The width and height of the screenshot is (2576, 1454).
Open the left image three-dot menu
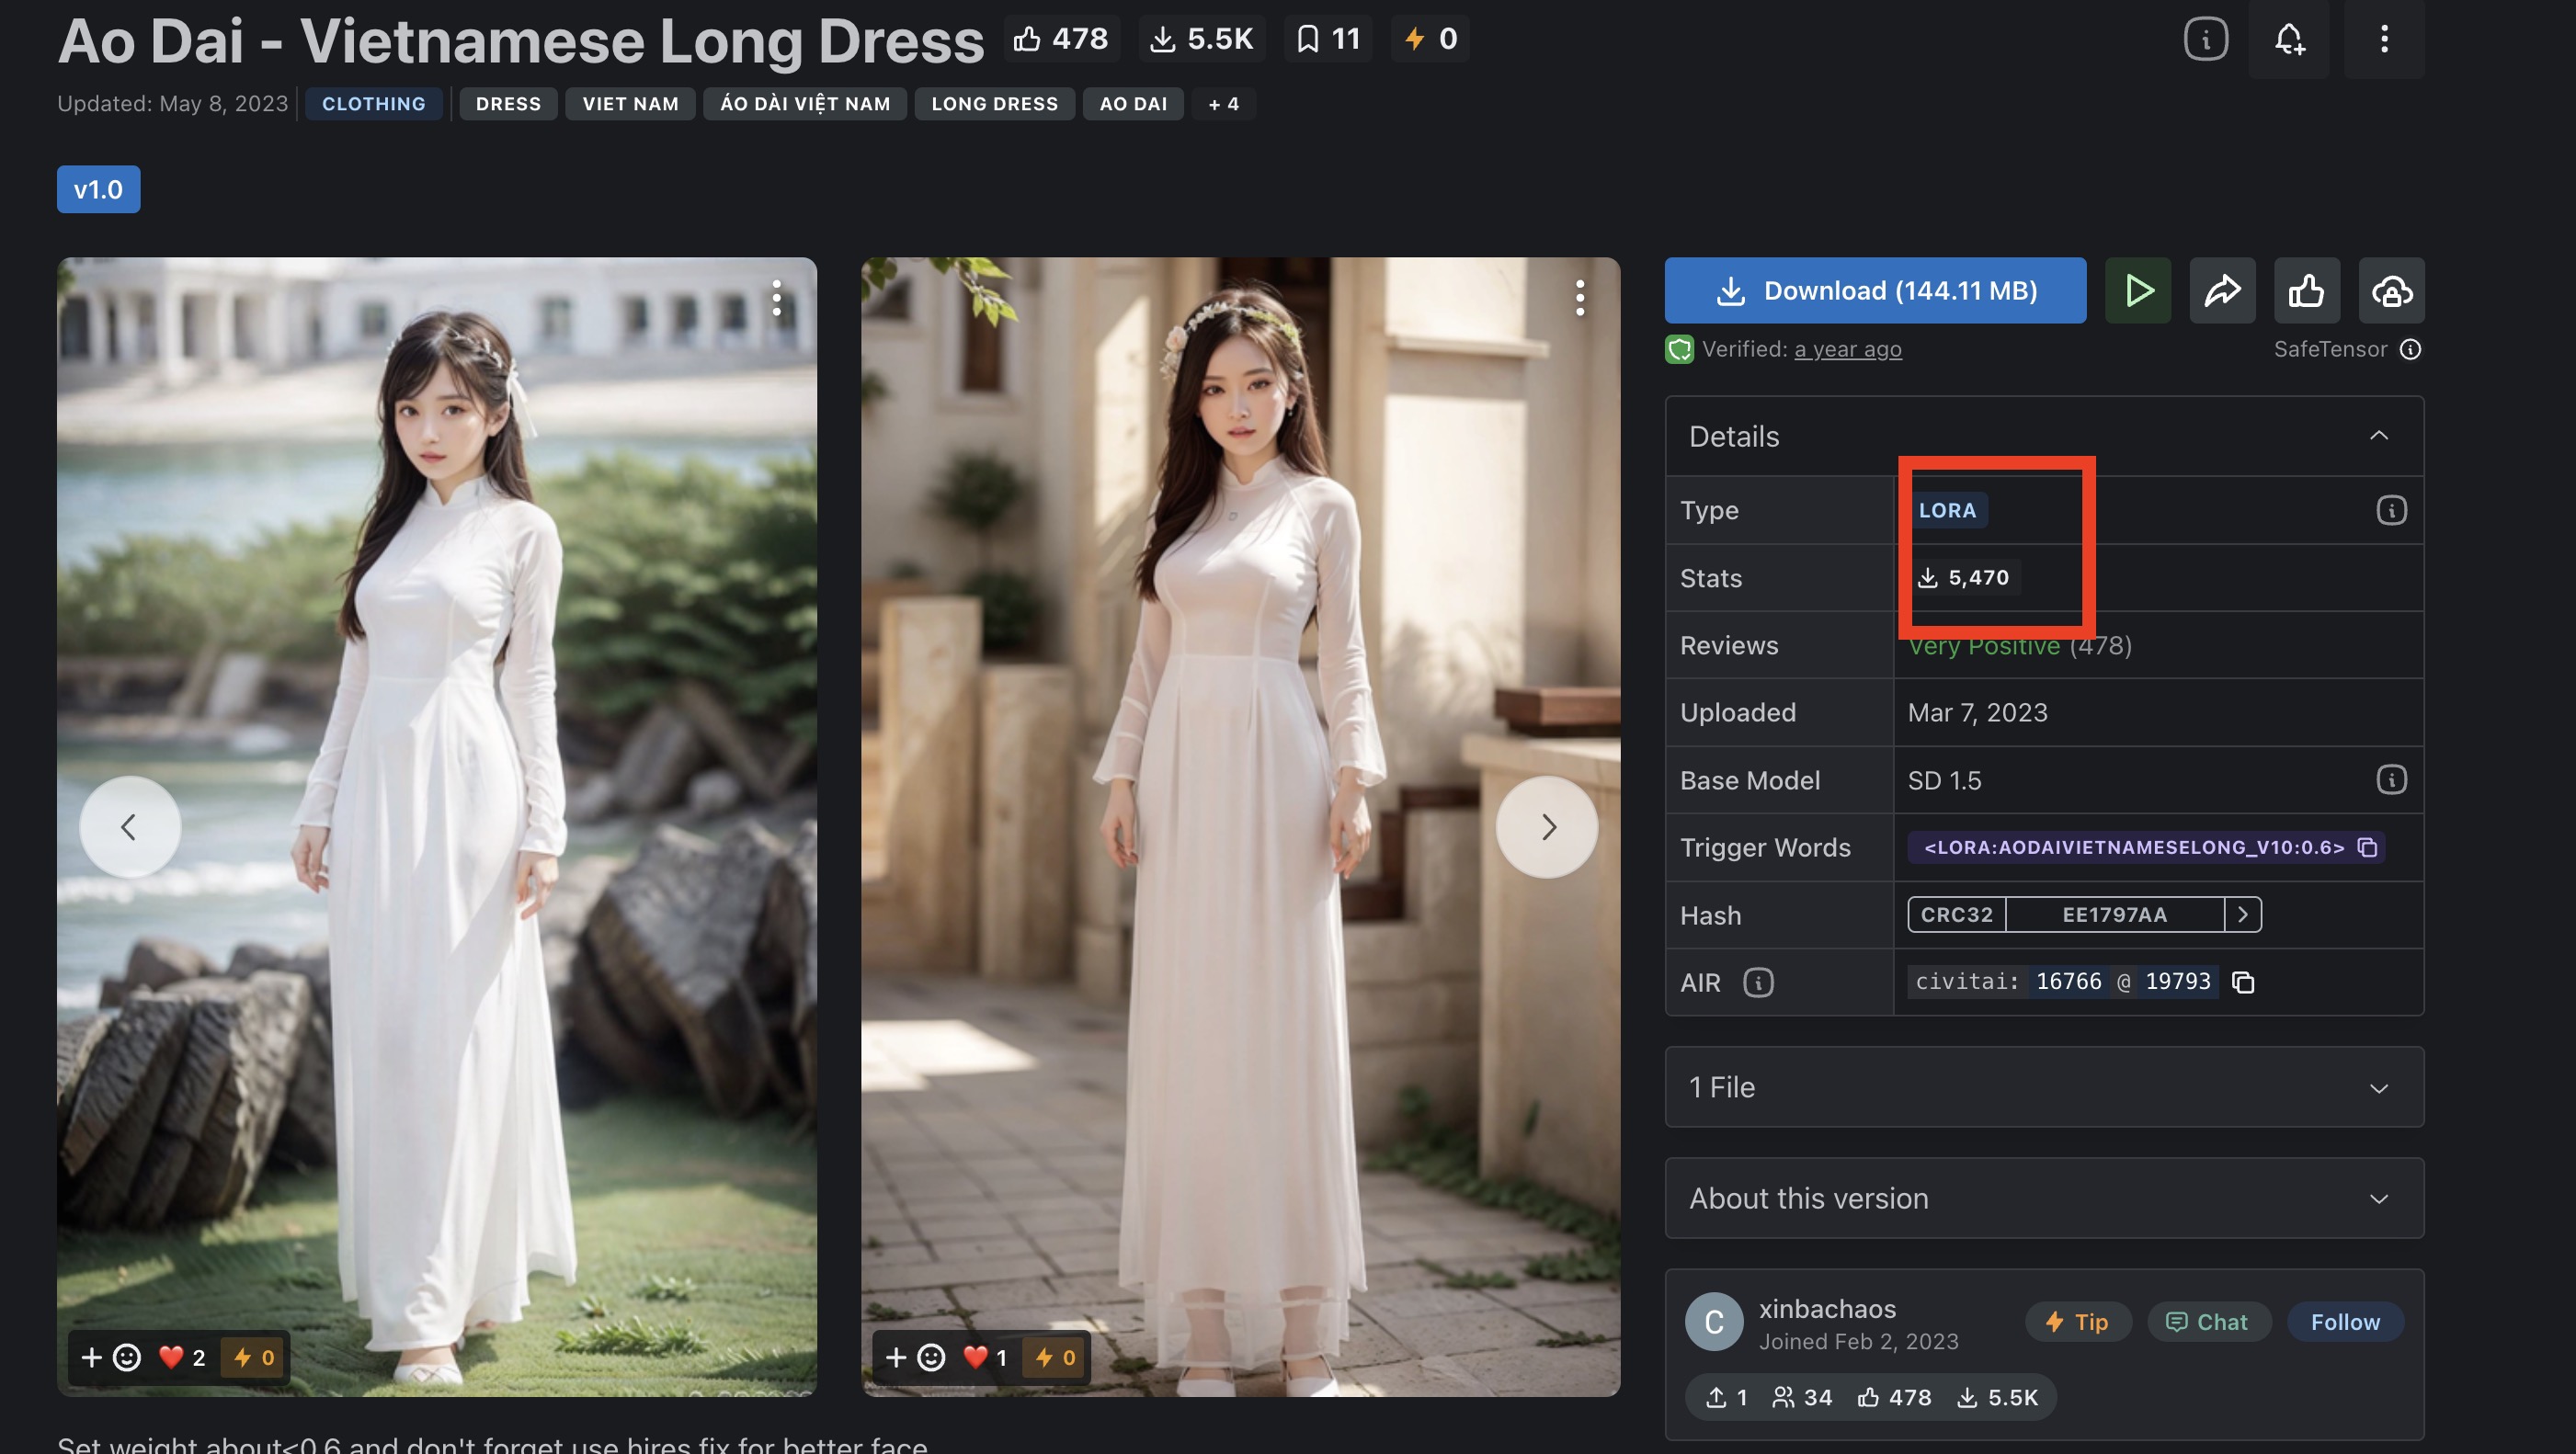[776, 298]
